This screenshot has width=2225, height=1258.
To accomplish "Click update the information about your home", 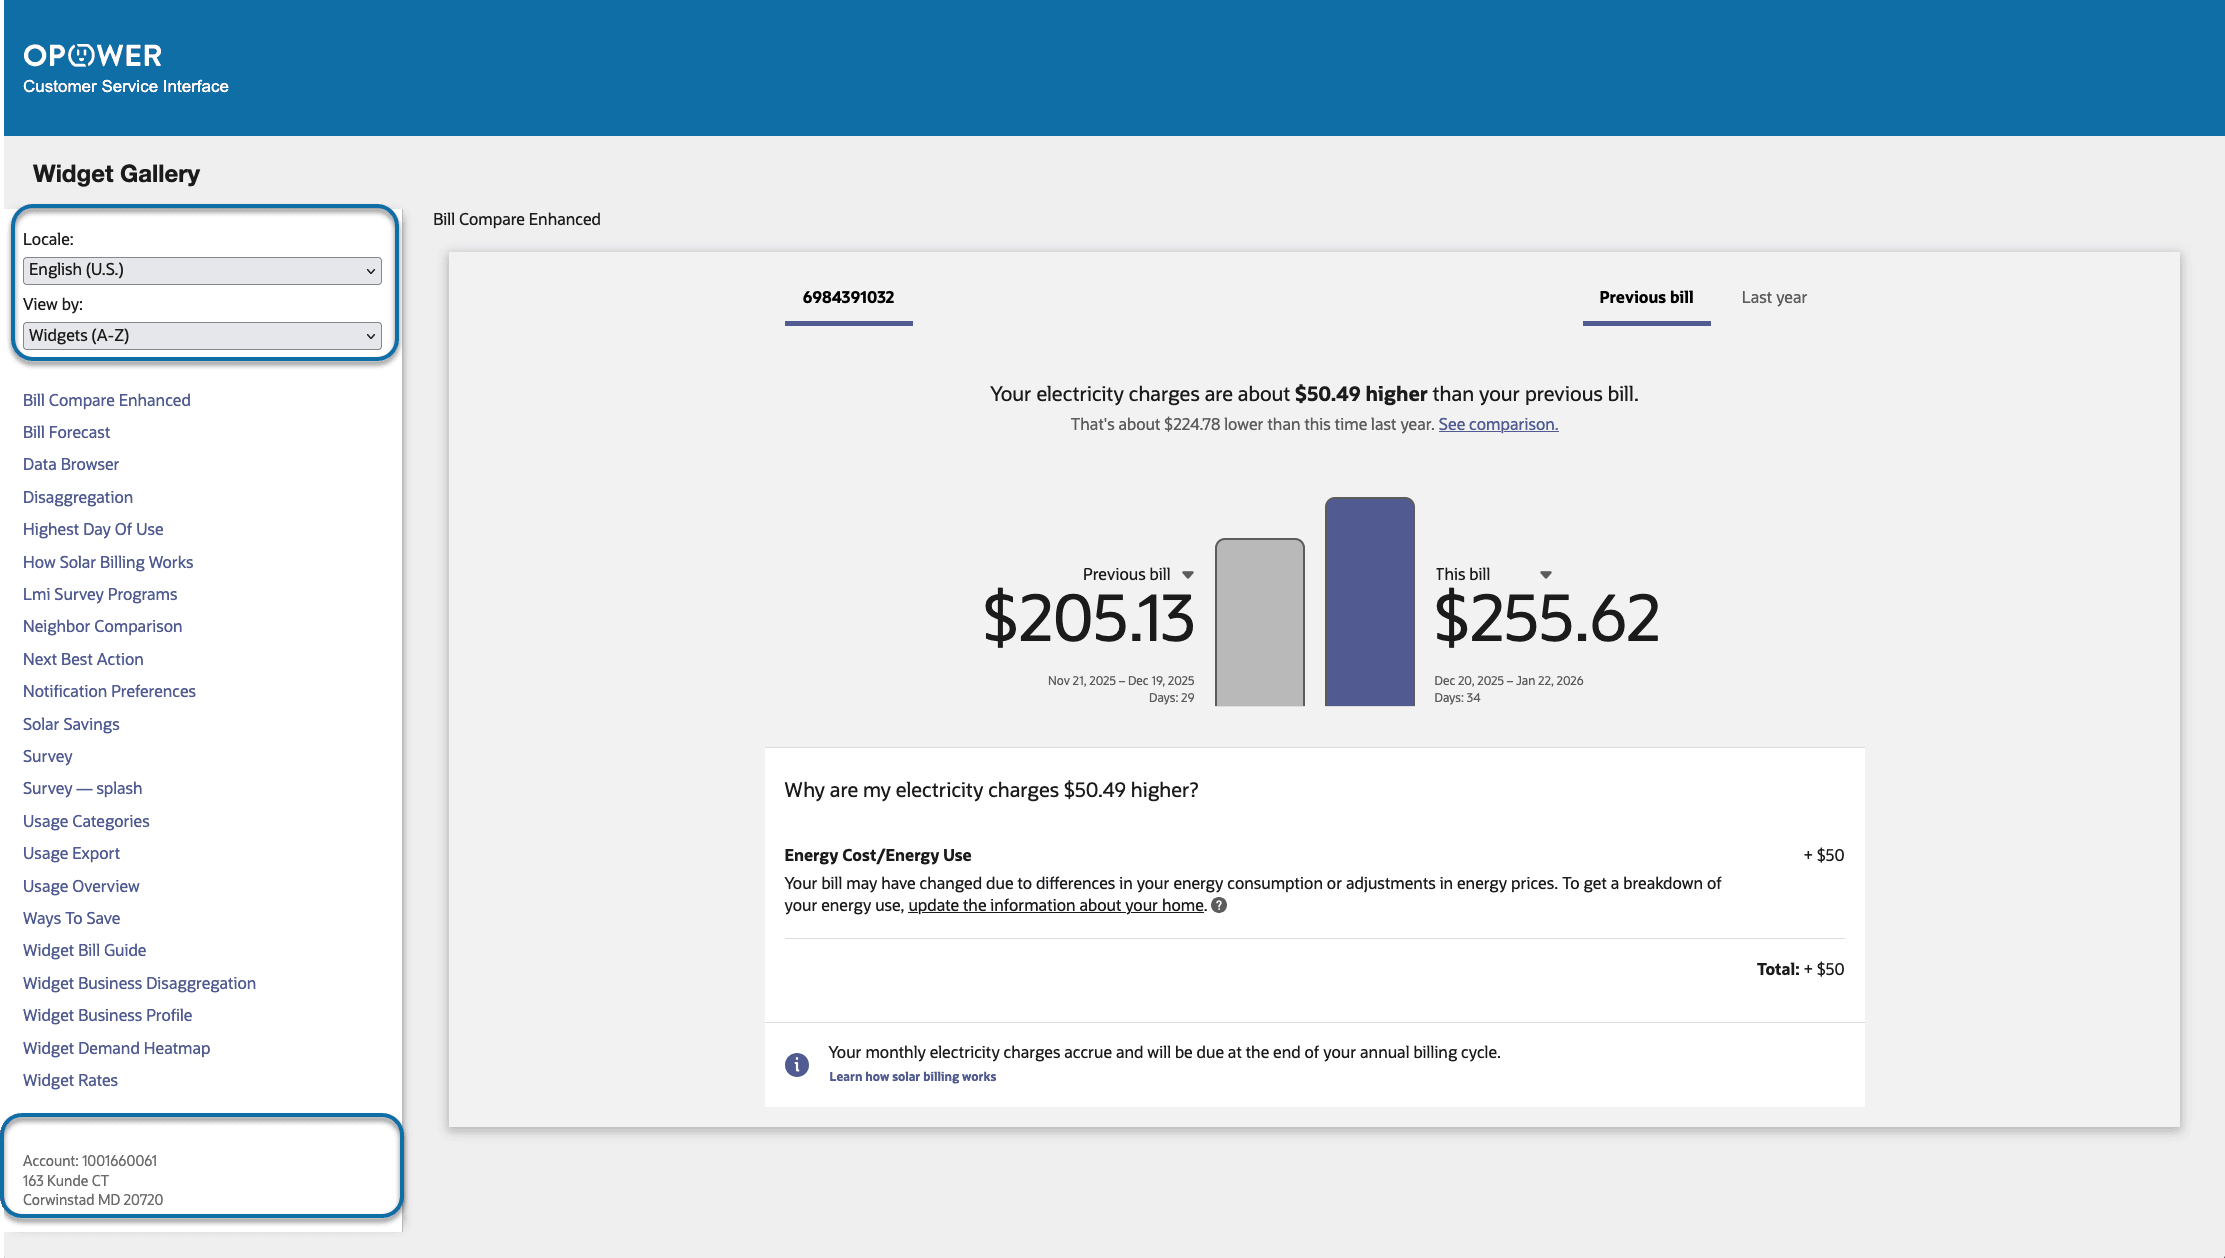I will pyautogui.click(x=1055, y=906).
